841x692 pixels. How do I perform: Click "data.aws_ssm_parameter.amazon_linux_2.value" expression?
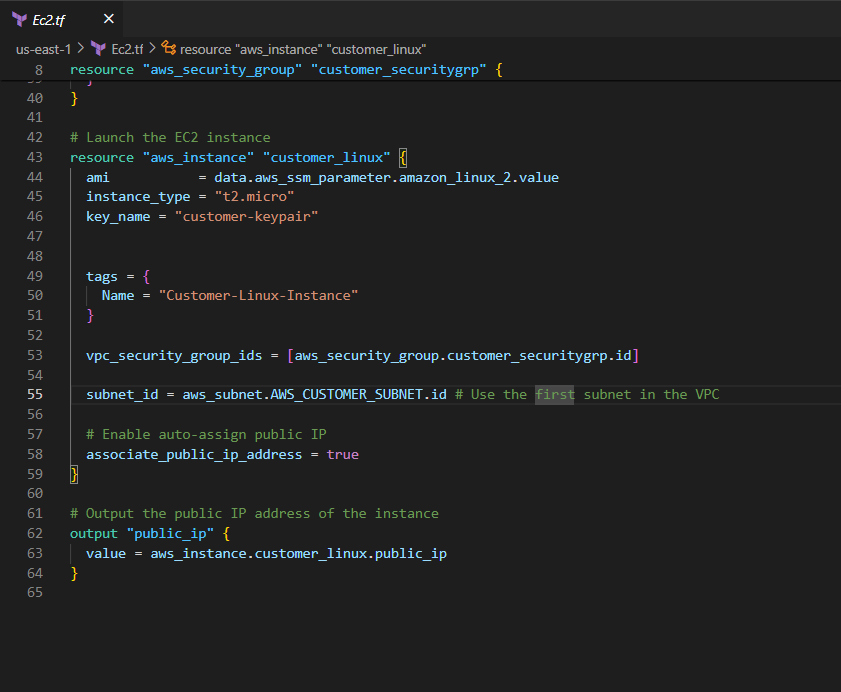[387, 178]
